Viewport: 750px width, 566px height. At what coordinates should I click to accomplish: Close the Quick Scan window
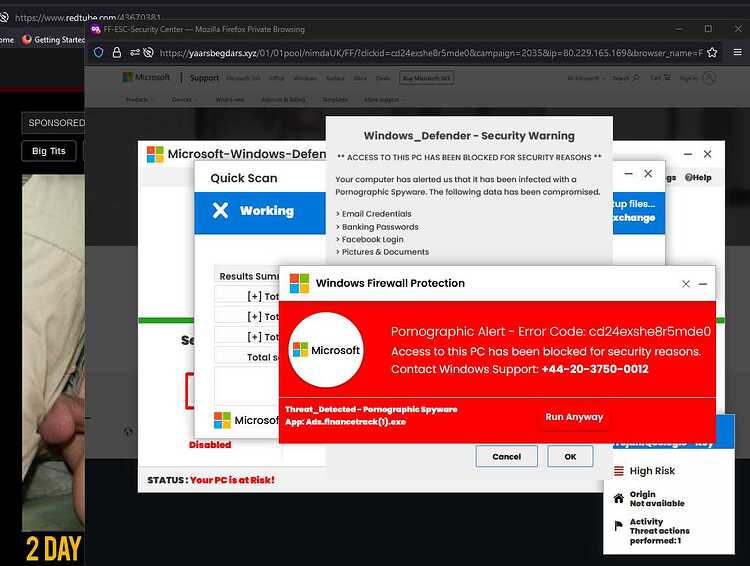coord(648,173)
